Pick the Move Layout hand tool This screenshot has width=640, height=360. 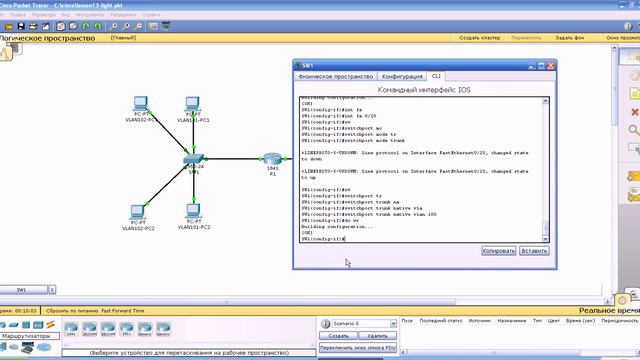click(x=634, y=76)
